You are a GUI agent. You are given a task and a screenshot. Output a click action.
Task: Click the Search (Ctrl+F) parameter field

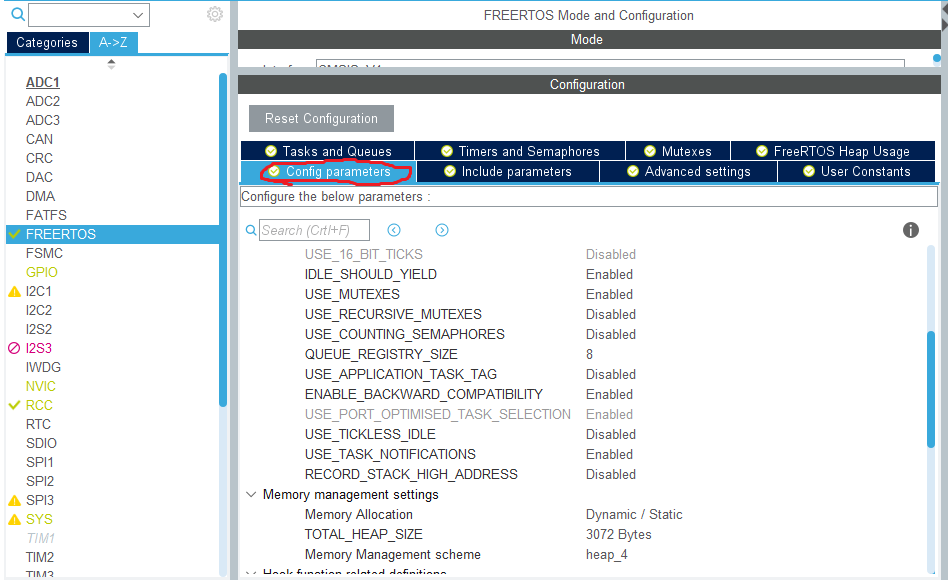tap(314, 230)
